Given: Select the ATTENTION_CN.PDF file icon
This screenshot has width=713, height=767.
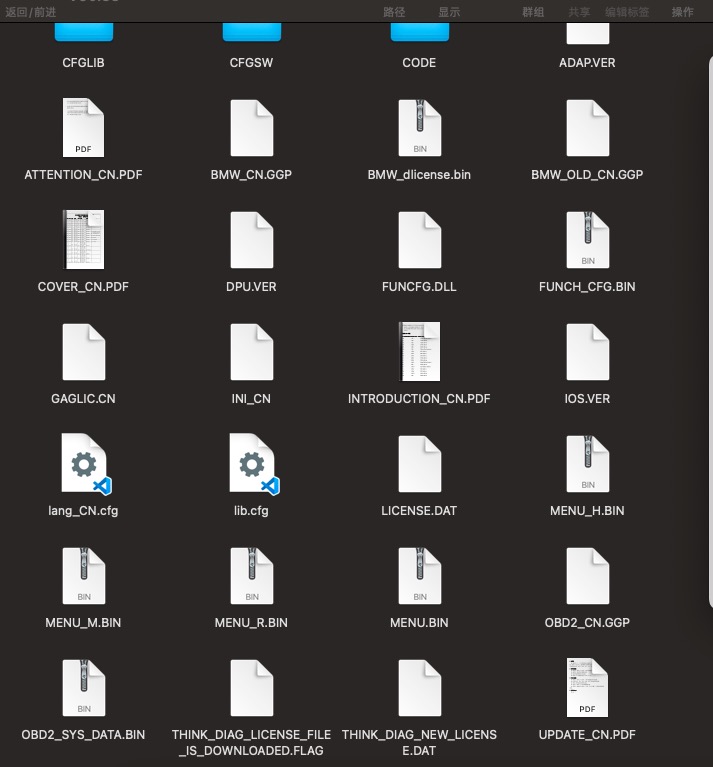Looking at the screenshot, I should (83, 127).
